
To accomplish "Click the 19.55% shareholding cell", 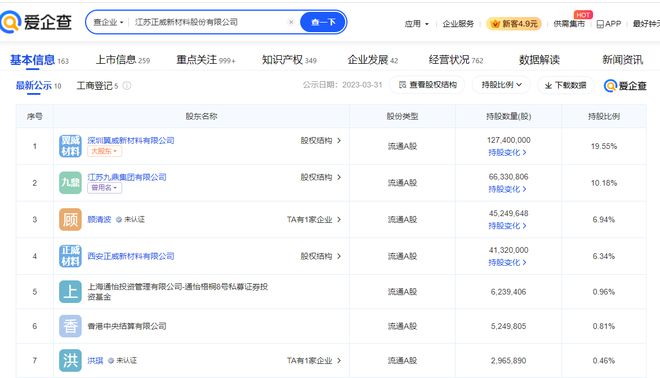I will coord(604,146).
